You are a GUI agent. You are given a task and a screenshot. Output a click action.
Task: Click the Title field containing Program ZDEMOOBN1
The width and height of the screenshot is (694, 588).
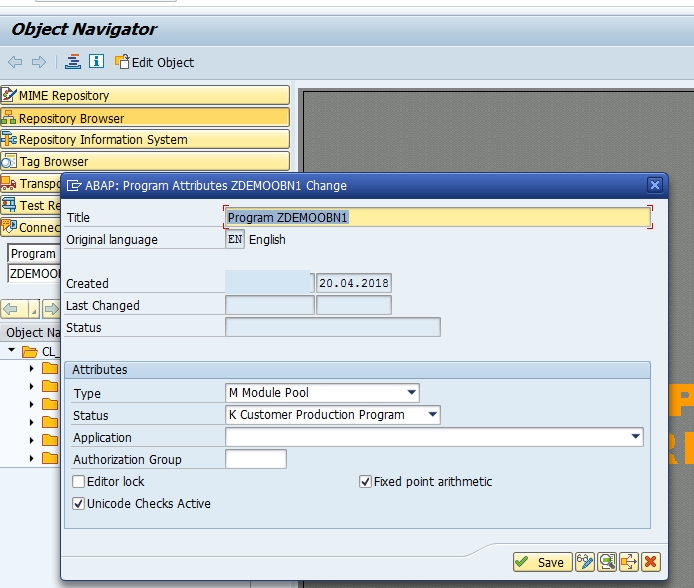(x=438, y=217)
